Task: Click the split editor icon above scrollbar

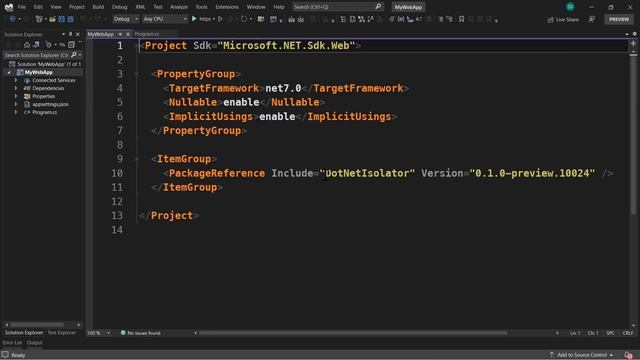Action: coord(633,43)
